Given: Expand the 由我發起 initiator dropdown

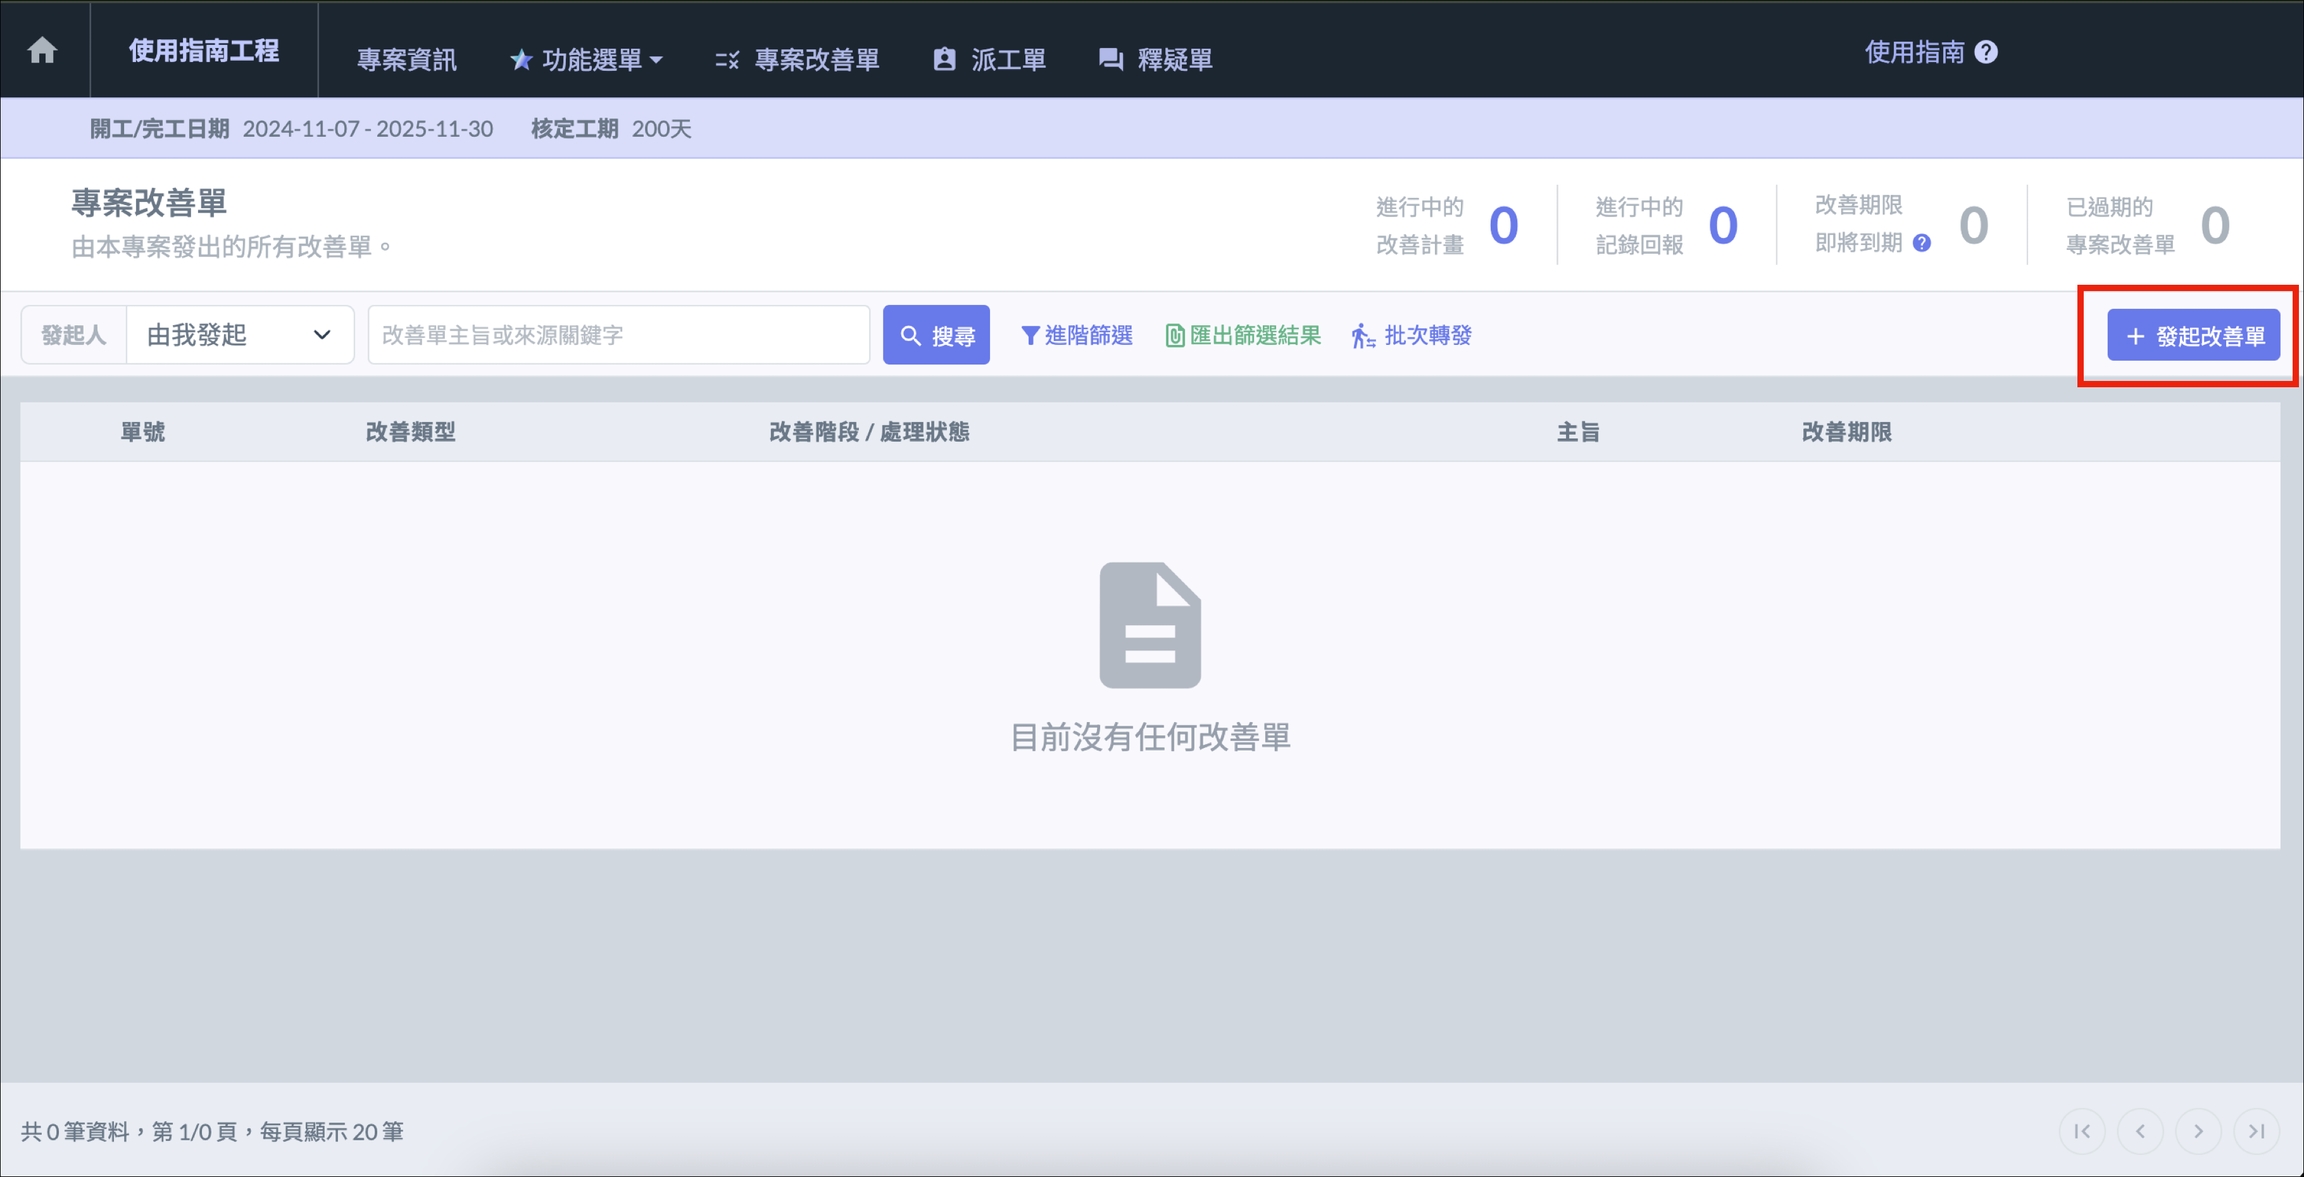Looking at the screenshot, I should click(x=240, y=335).
